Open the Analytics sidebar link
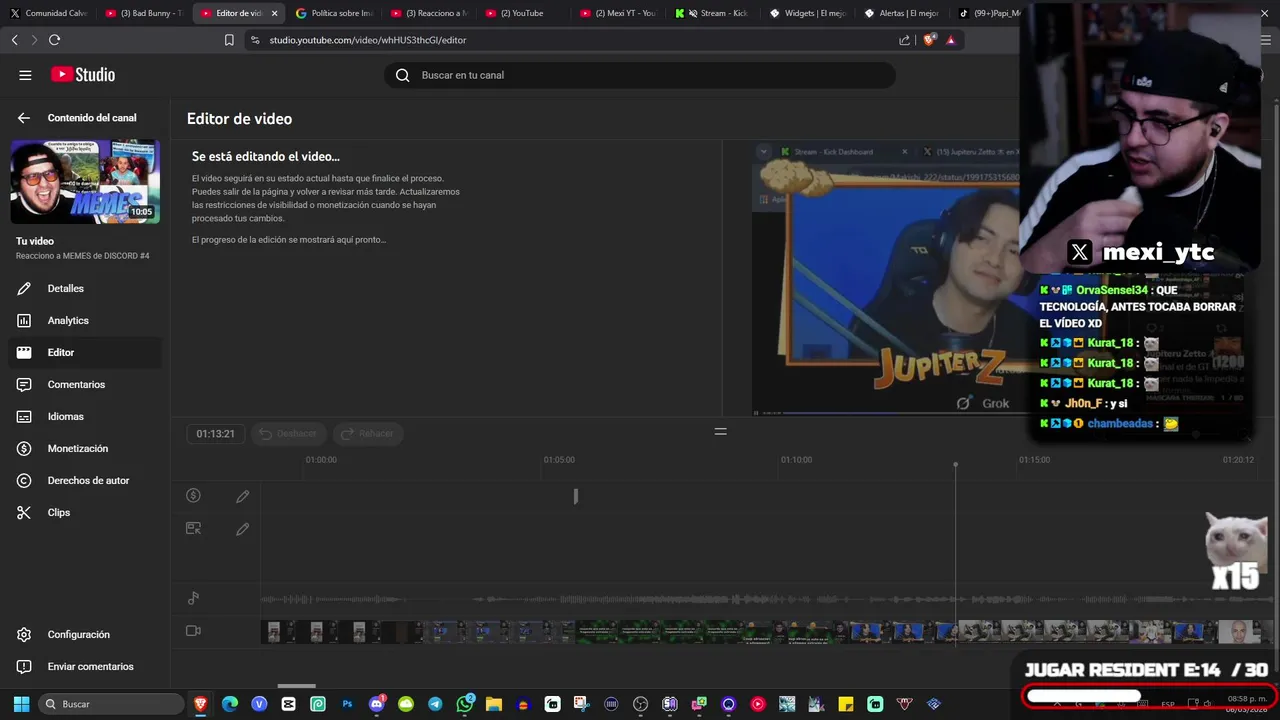Viewport: 1280px width, 720px height. point(68,320)
